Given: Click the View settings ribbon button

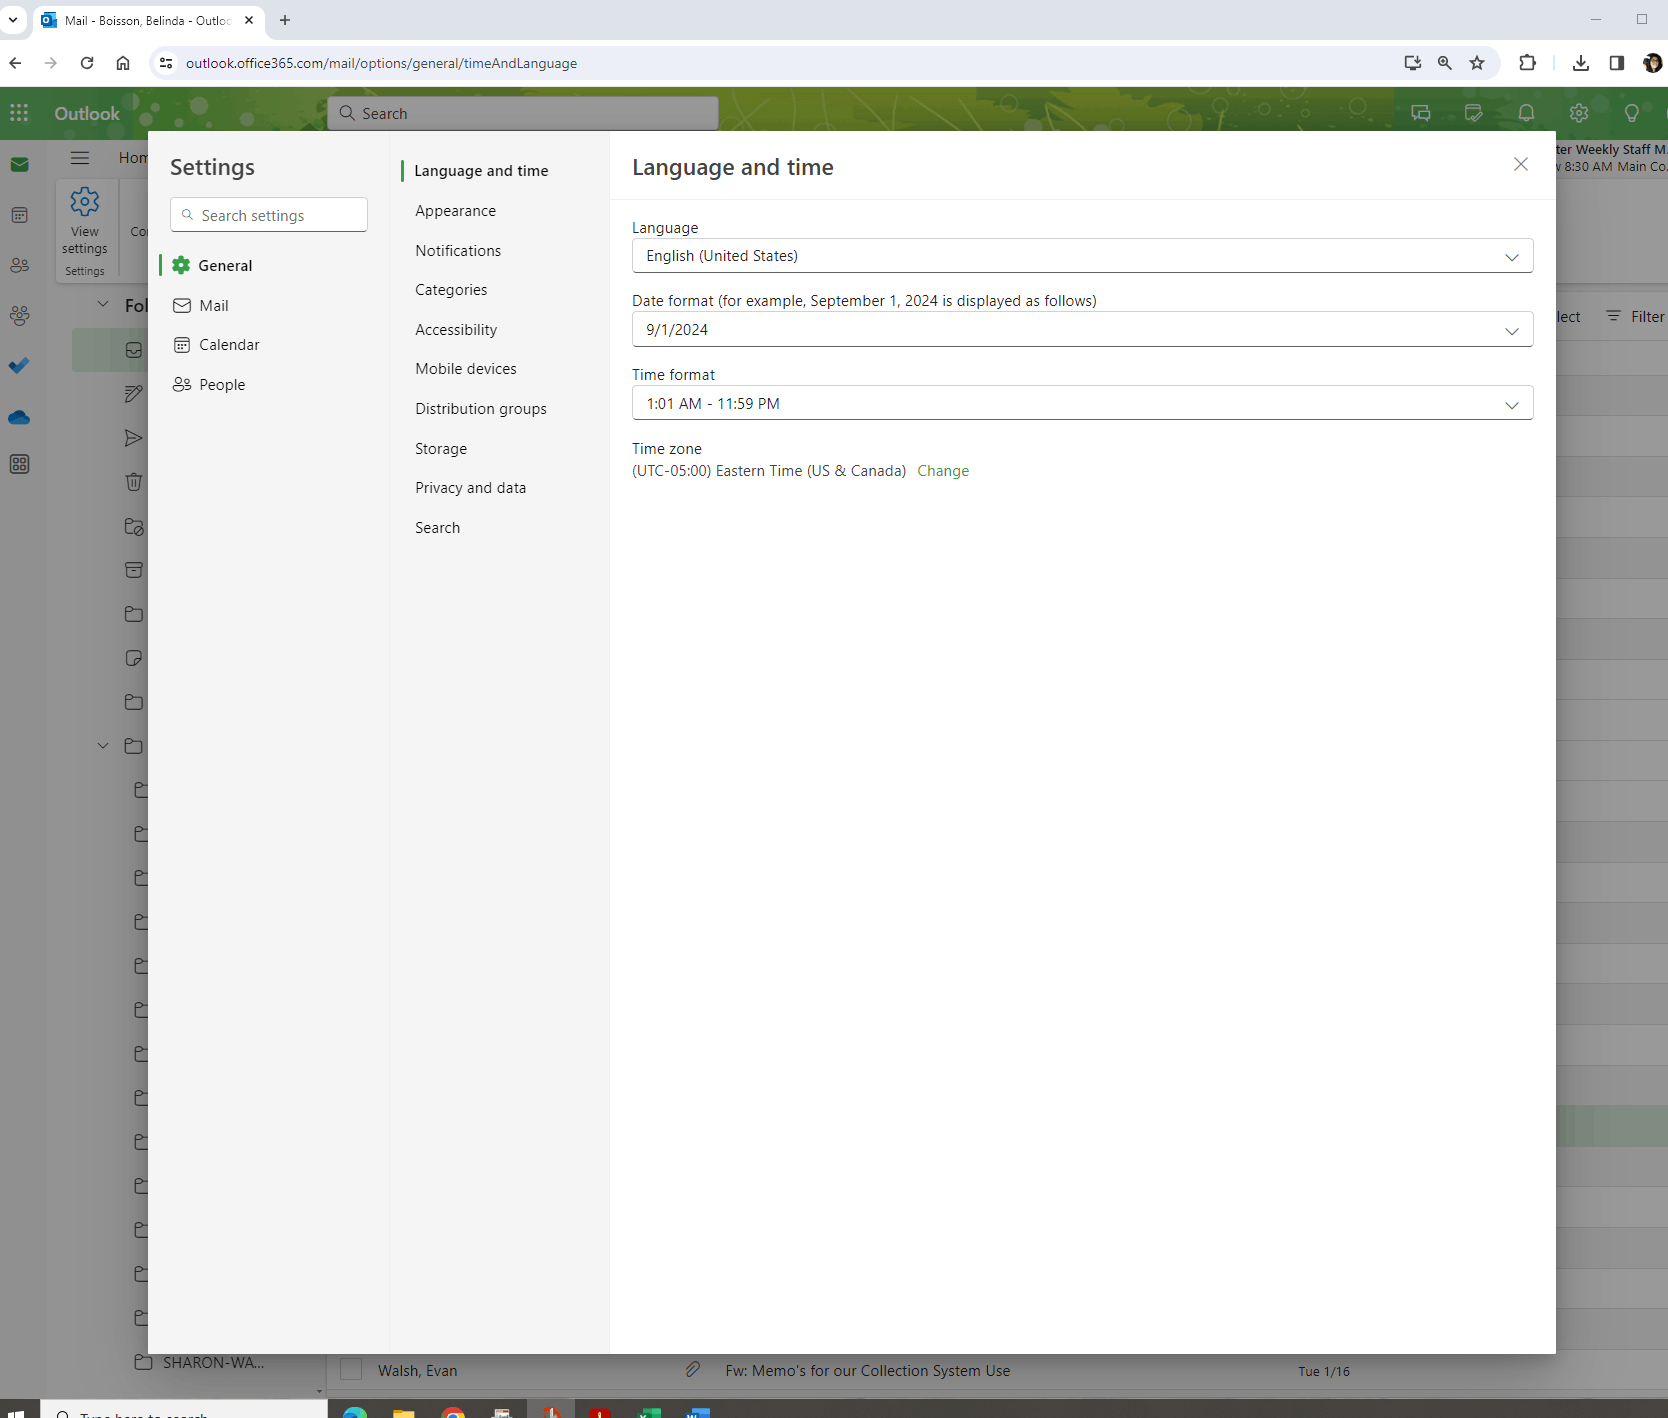Looking at the screenshot, I should 85,221.
